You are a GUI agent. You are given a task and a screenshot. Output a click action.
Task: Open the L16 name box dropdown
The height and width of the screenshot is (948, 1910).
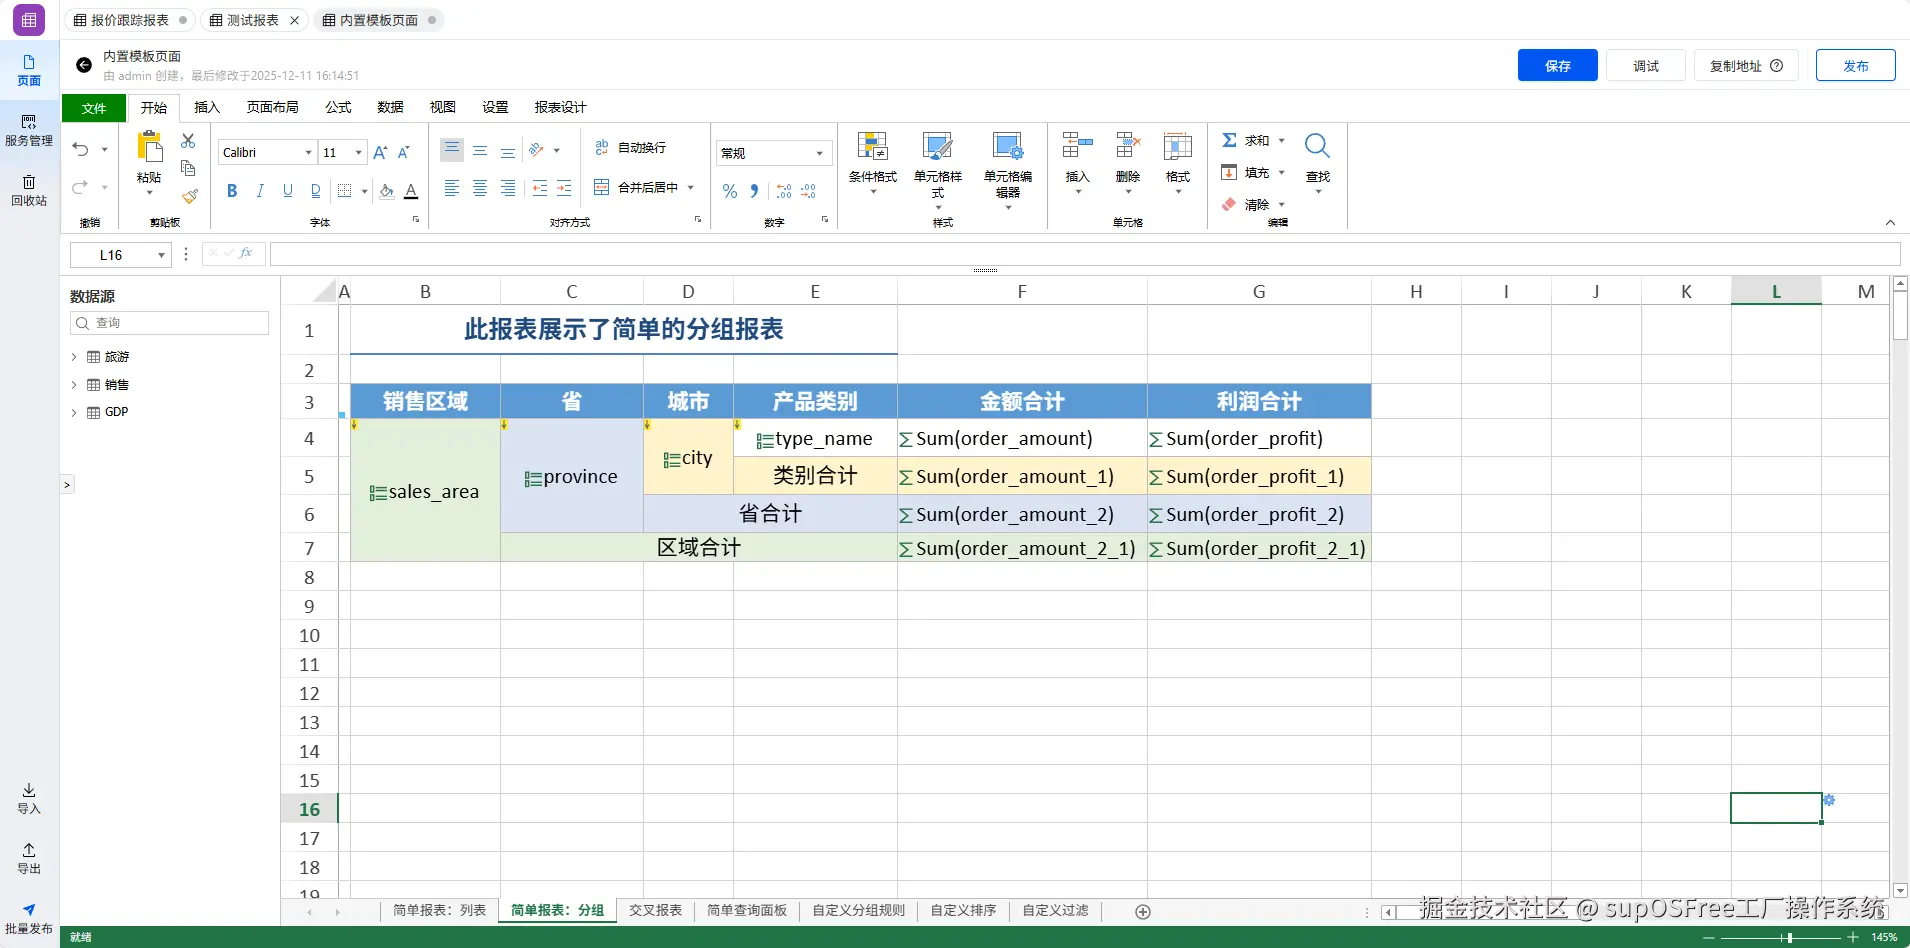(161, 255)
